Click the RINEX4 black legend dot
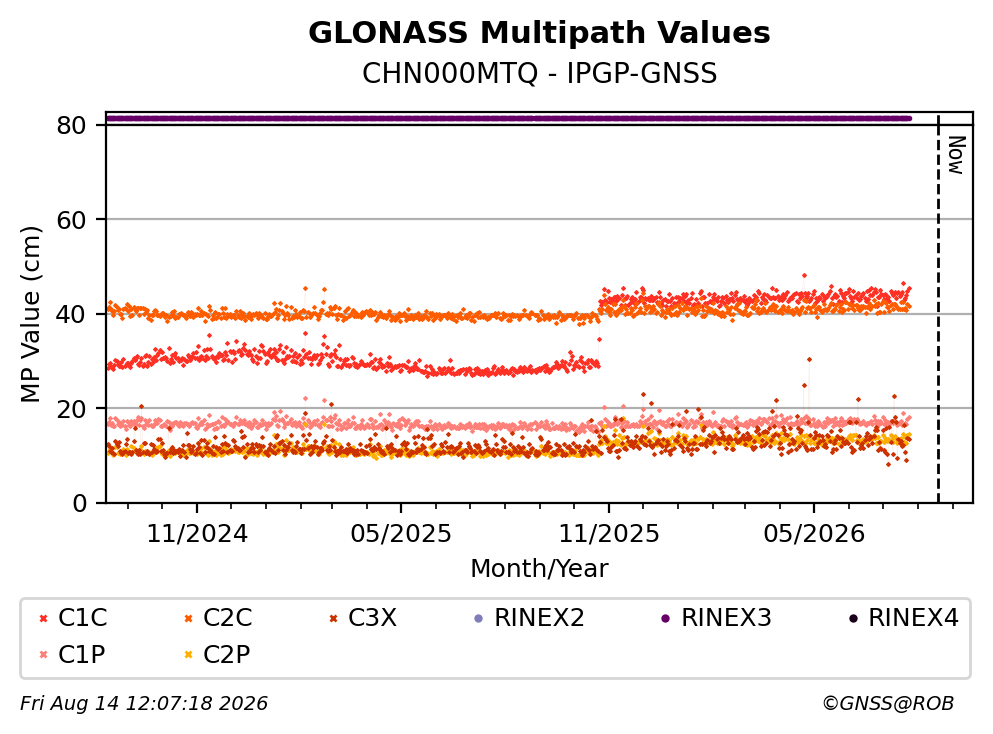 point(853,619)
